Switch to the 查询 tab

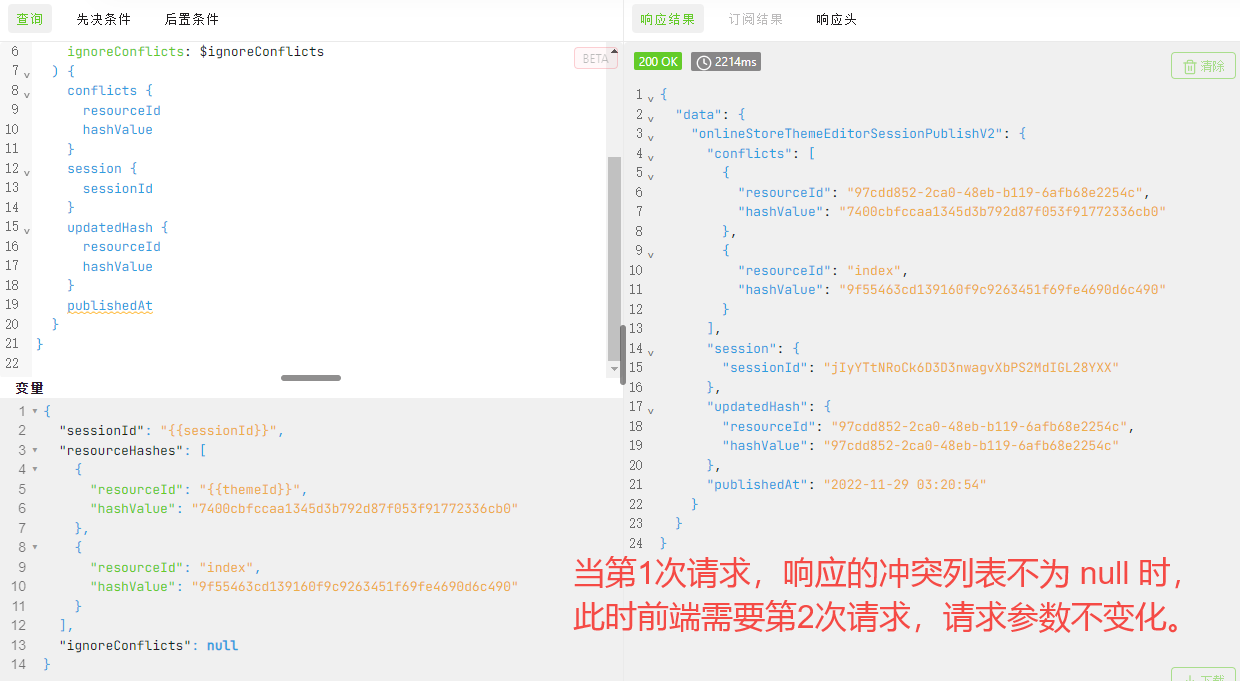pos(29,19)
